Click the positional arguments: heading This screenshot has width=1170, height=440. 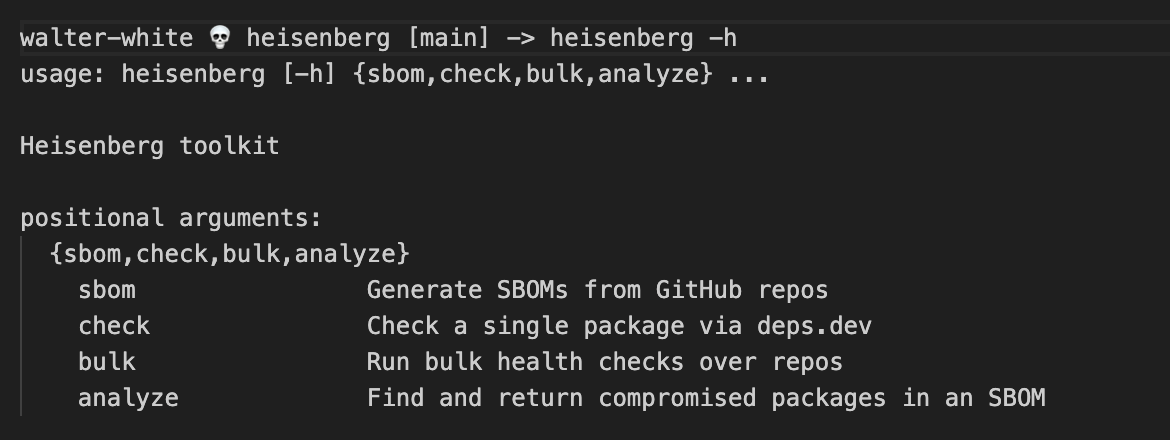171,218
